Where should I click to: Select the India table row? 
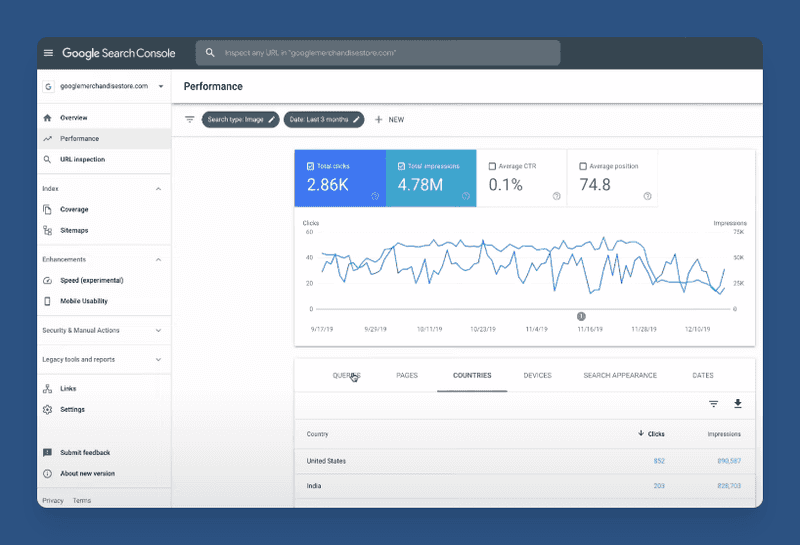[524, 486]
